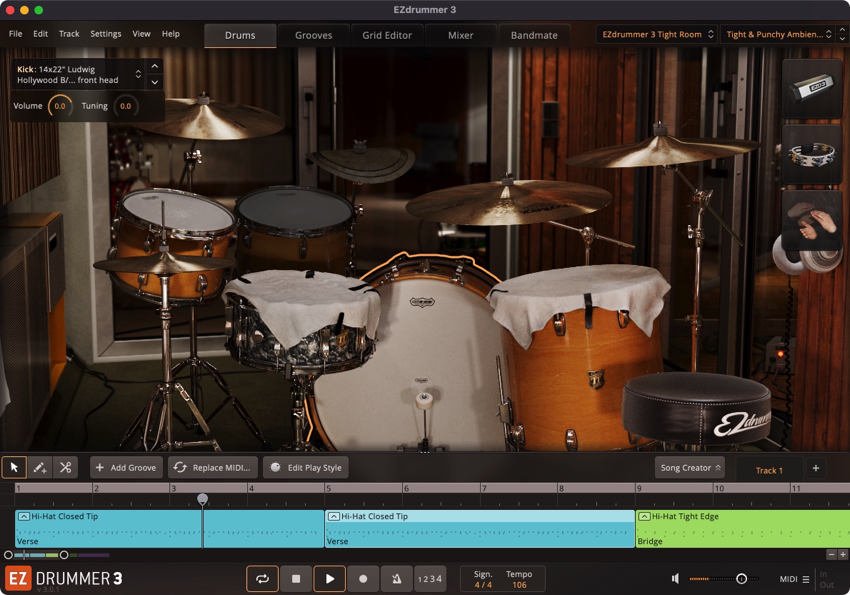Switch to the Grooves tab
Image resolution: width=850 pixels, height=595 pixels.
coord(313,35)
